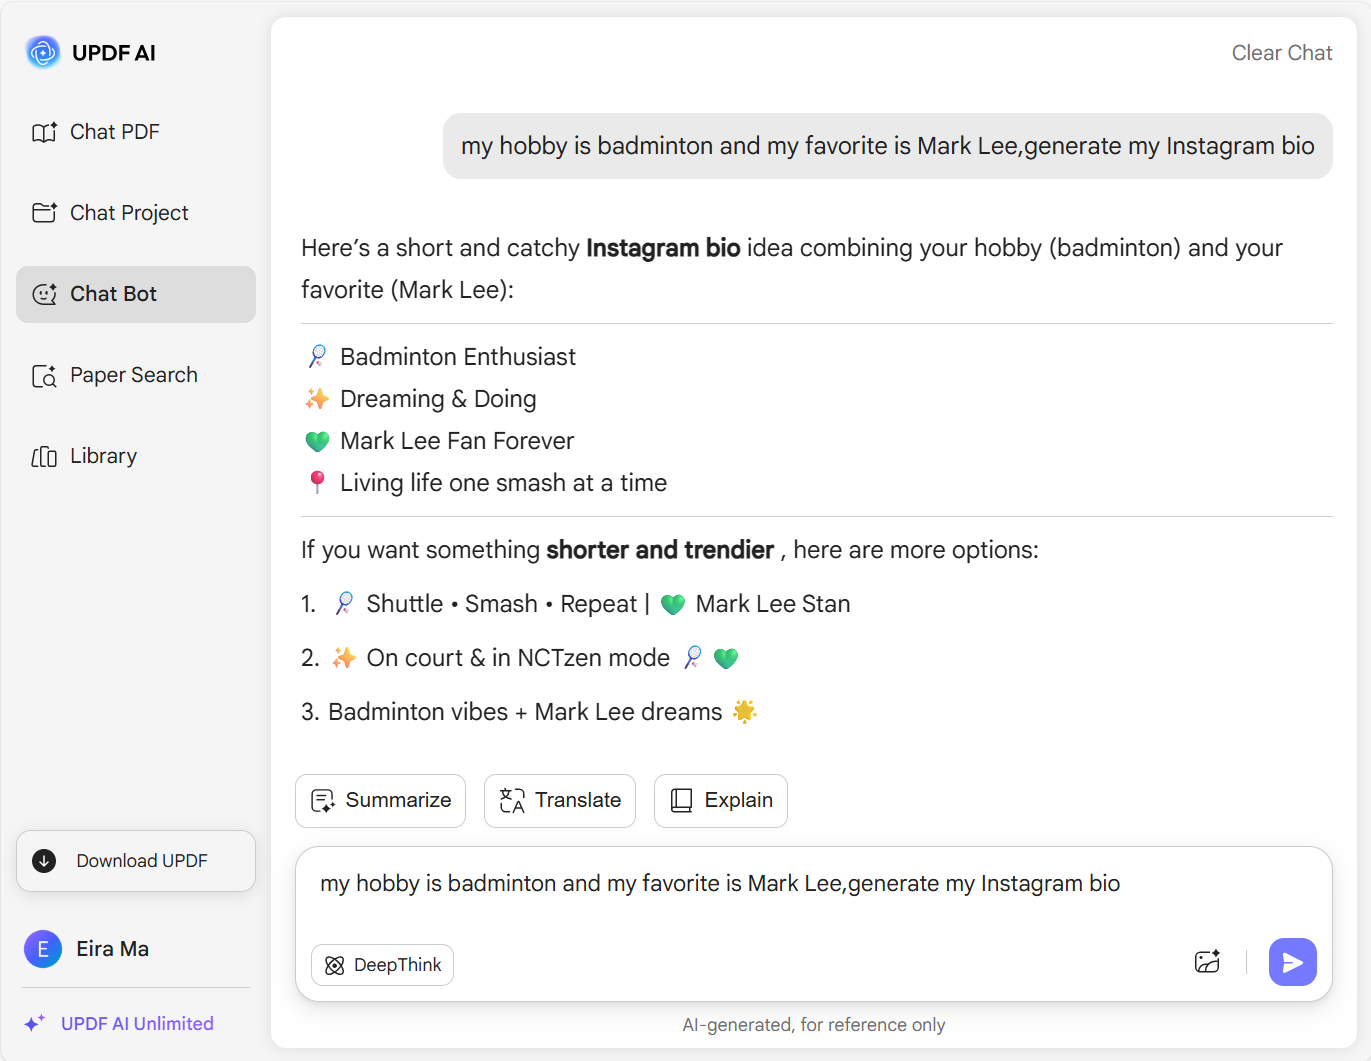The height and width of the screenshot is (1061, 1371).
Task: Click the download arrow icon
Action: coord(44,861)
